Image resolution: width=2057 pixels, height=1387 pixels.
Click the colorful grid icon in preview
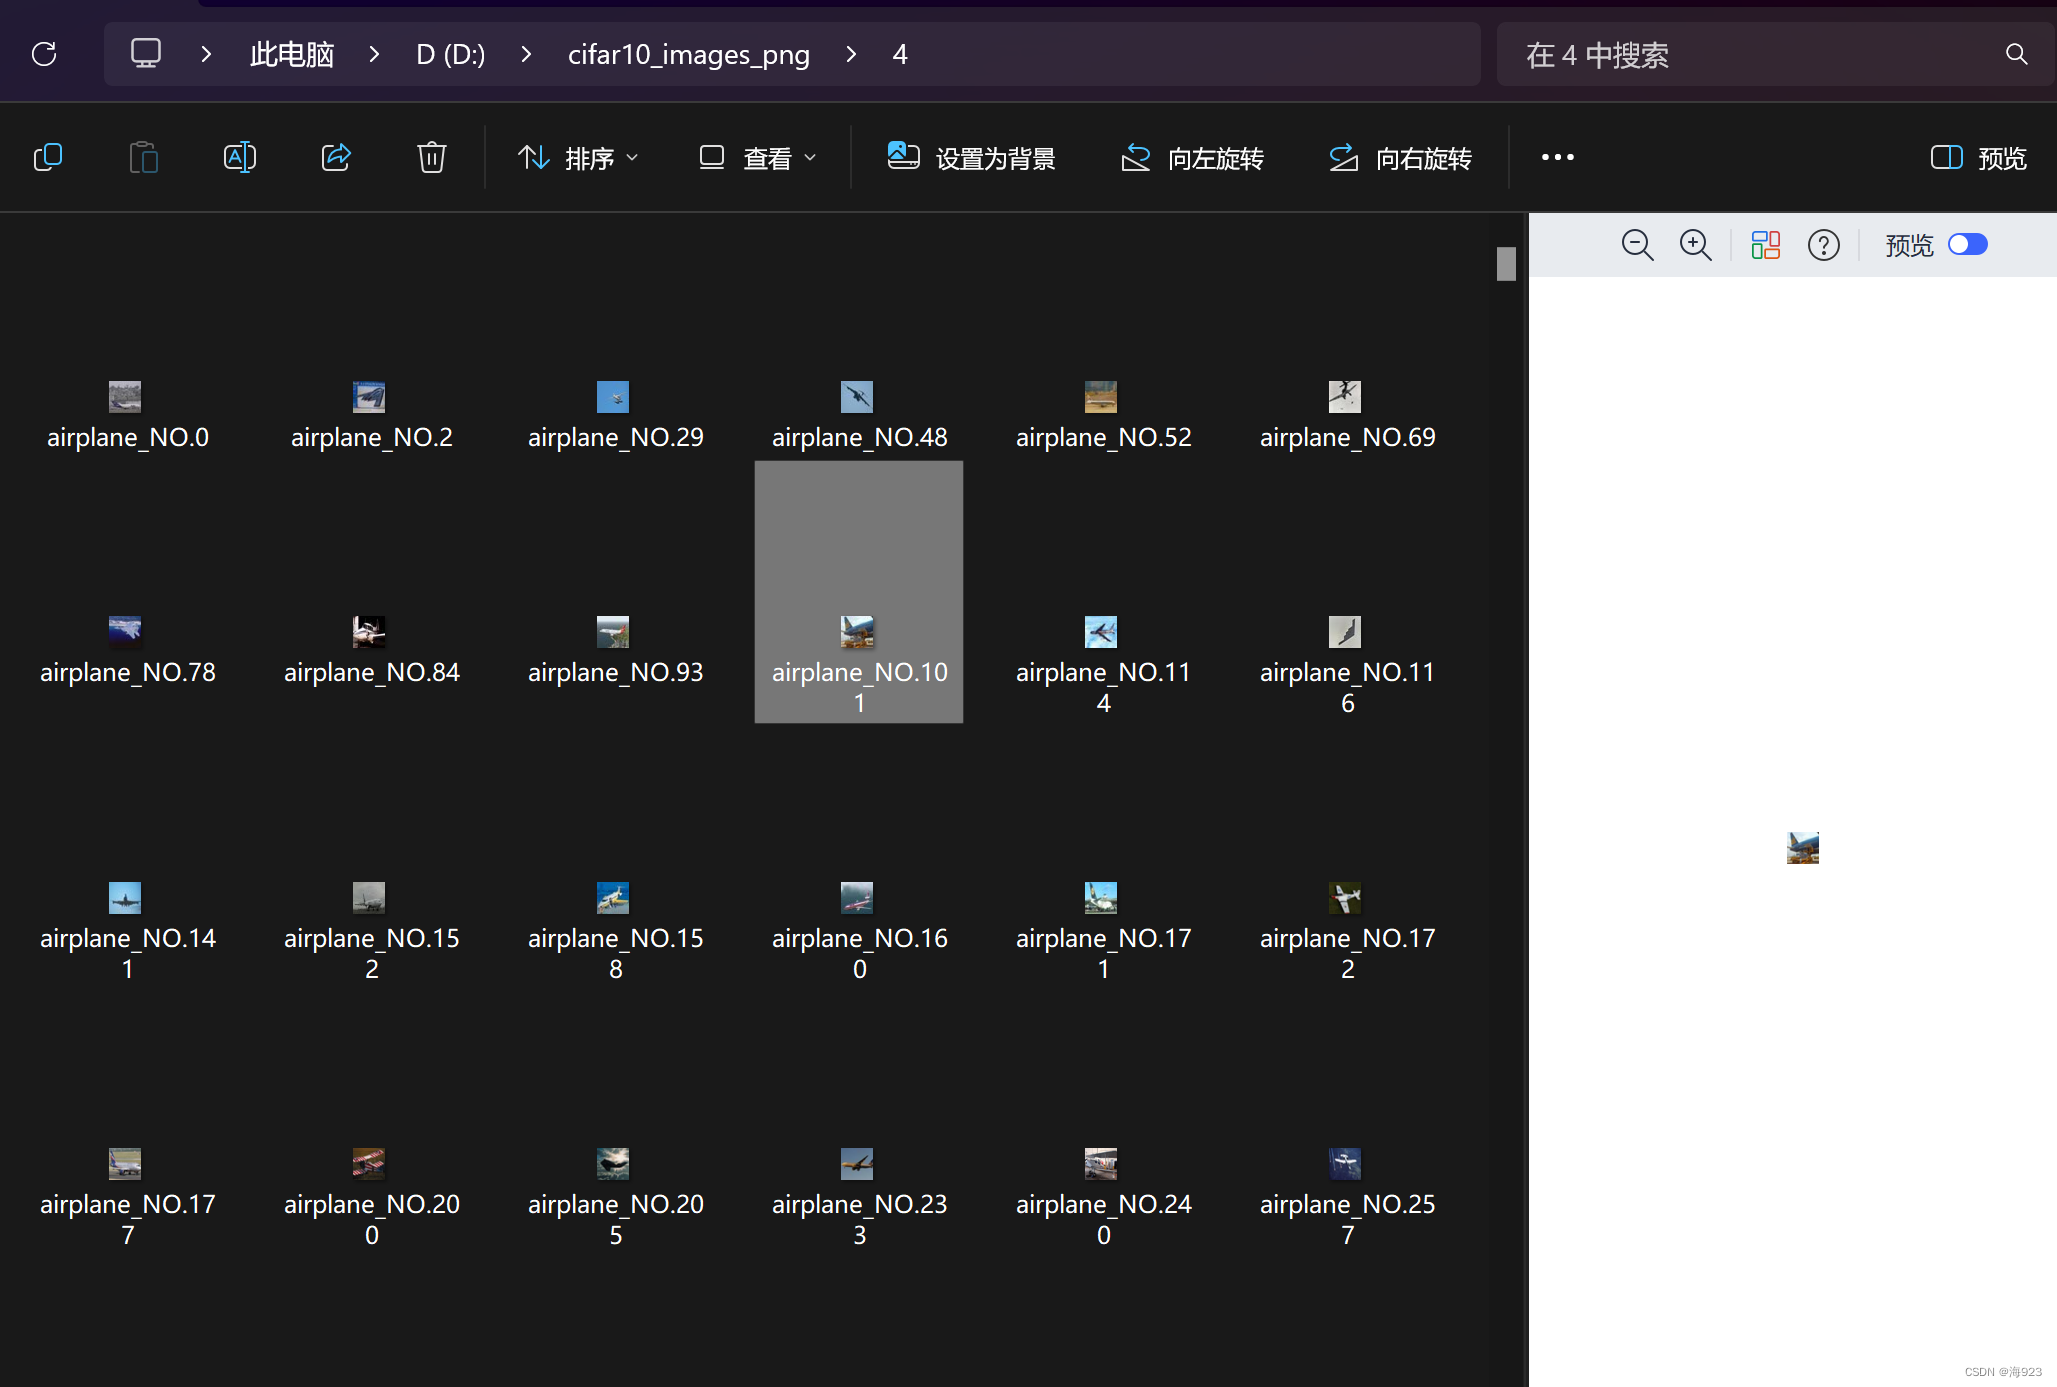pyautogui.click(x=1765, y=245)
